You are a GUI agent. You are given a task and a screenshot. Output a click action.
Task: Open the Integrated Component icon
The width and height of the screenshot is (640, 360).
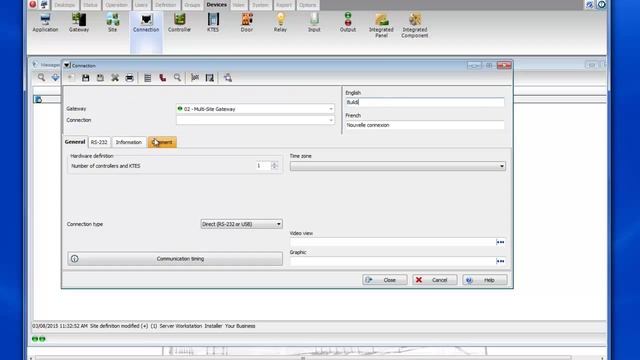click(x=415, y=25)
